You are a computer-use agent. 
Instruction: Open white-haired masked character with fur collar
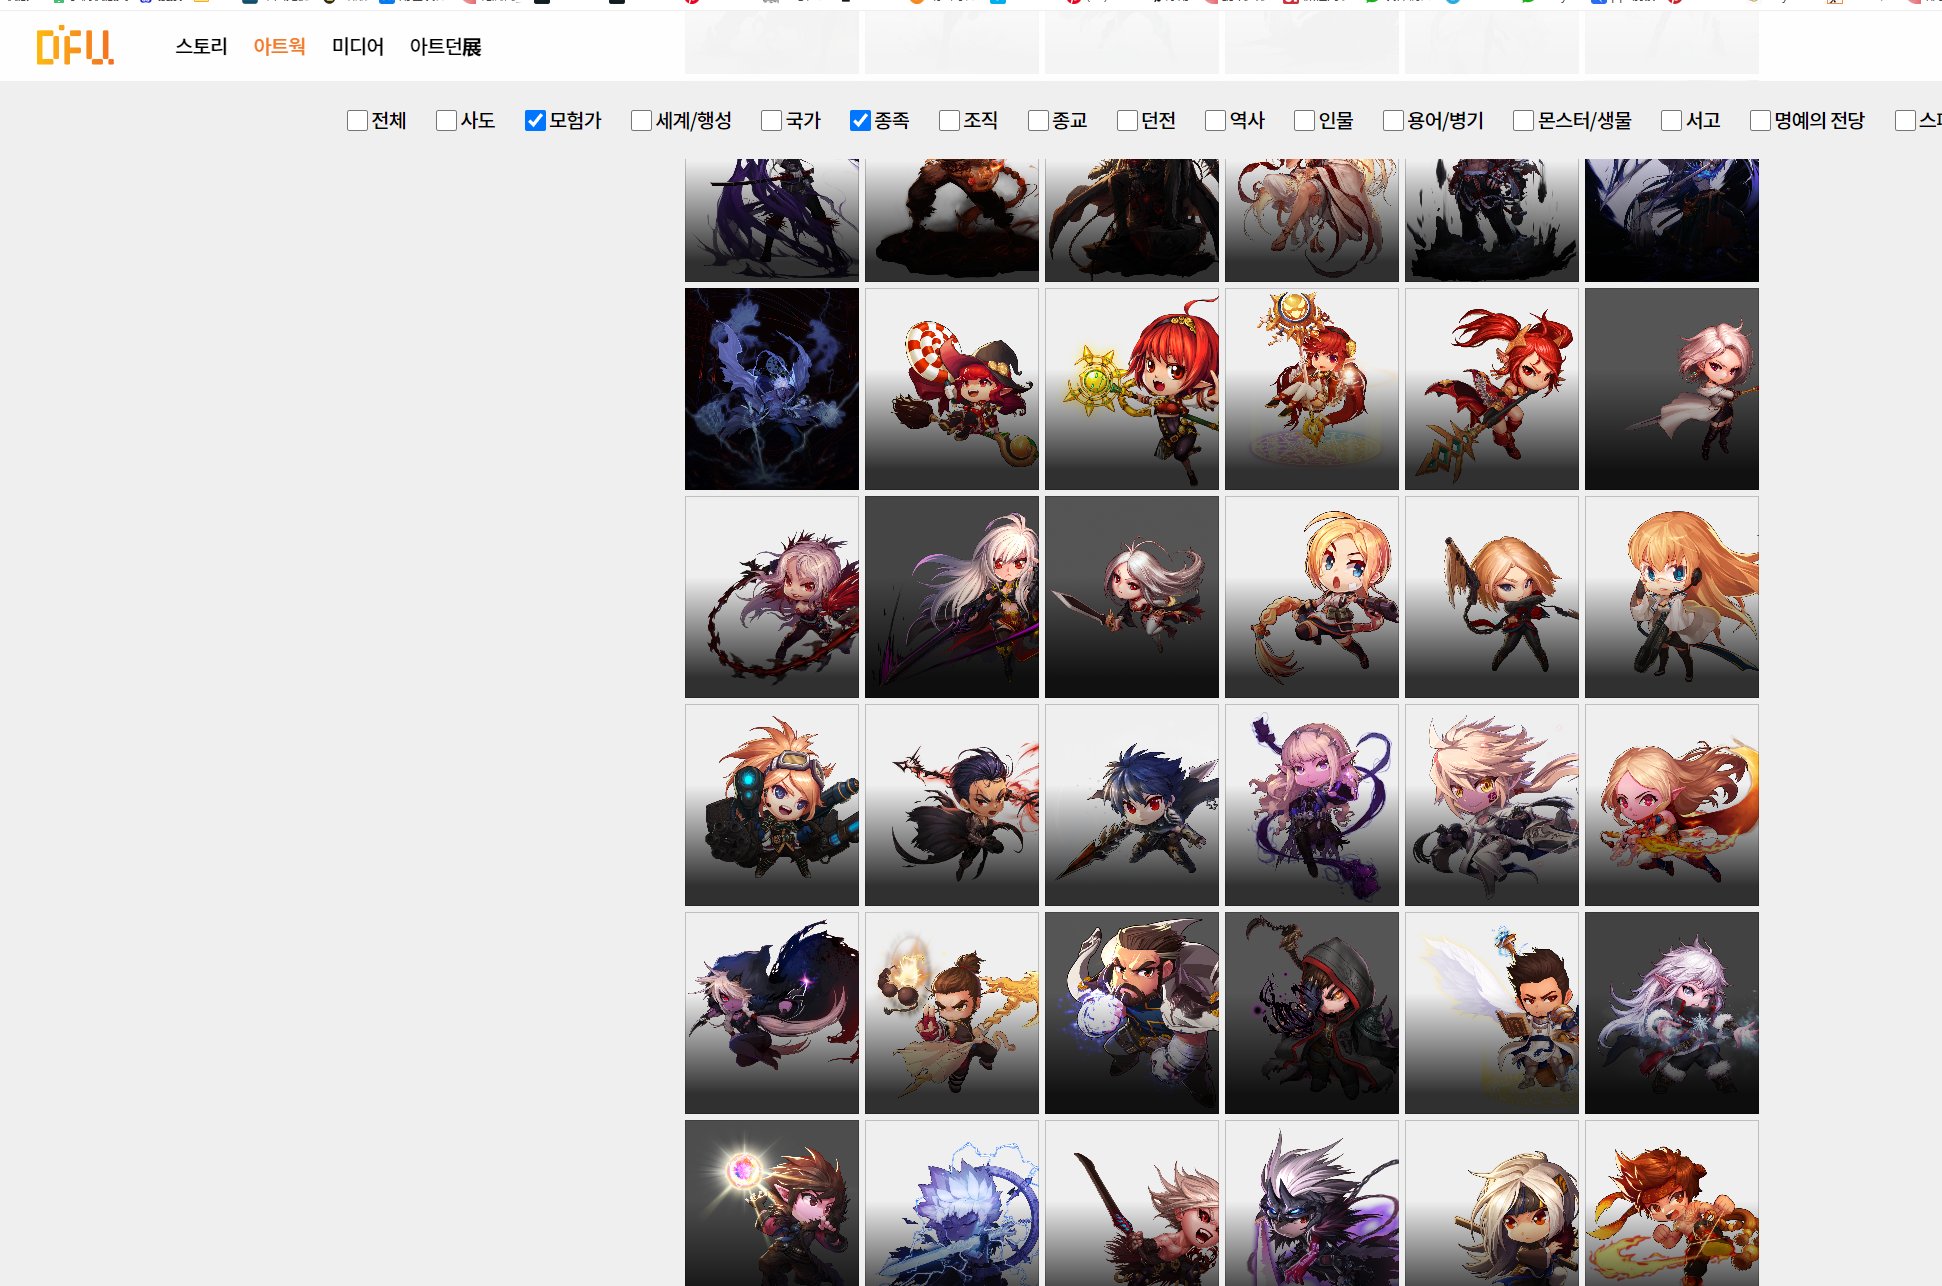[x=1672, y=1013]
